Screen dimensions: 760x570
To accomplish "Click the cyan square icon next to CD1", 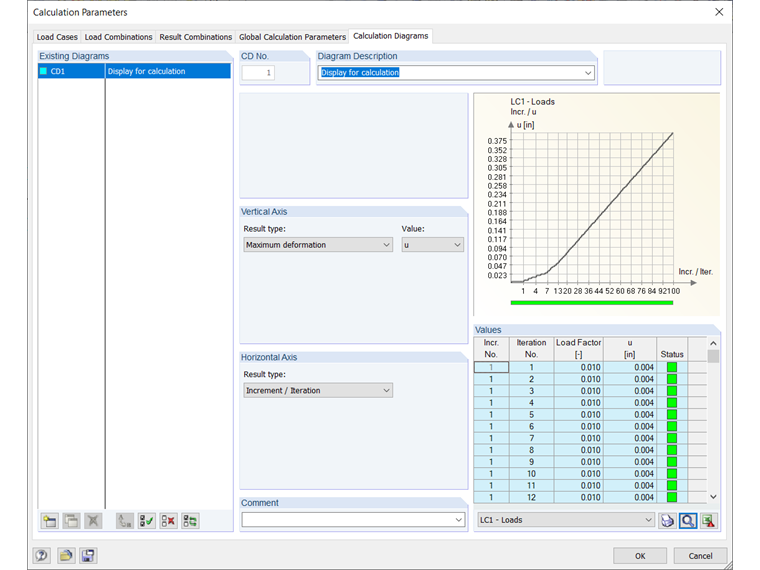I will tap(43, 71).
